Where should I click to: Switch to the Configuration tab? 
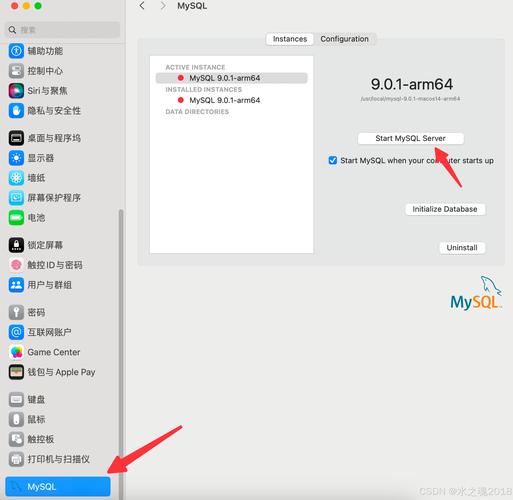coord(344,39)
